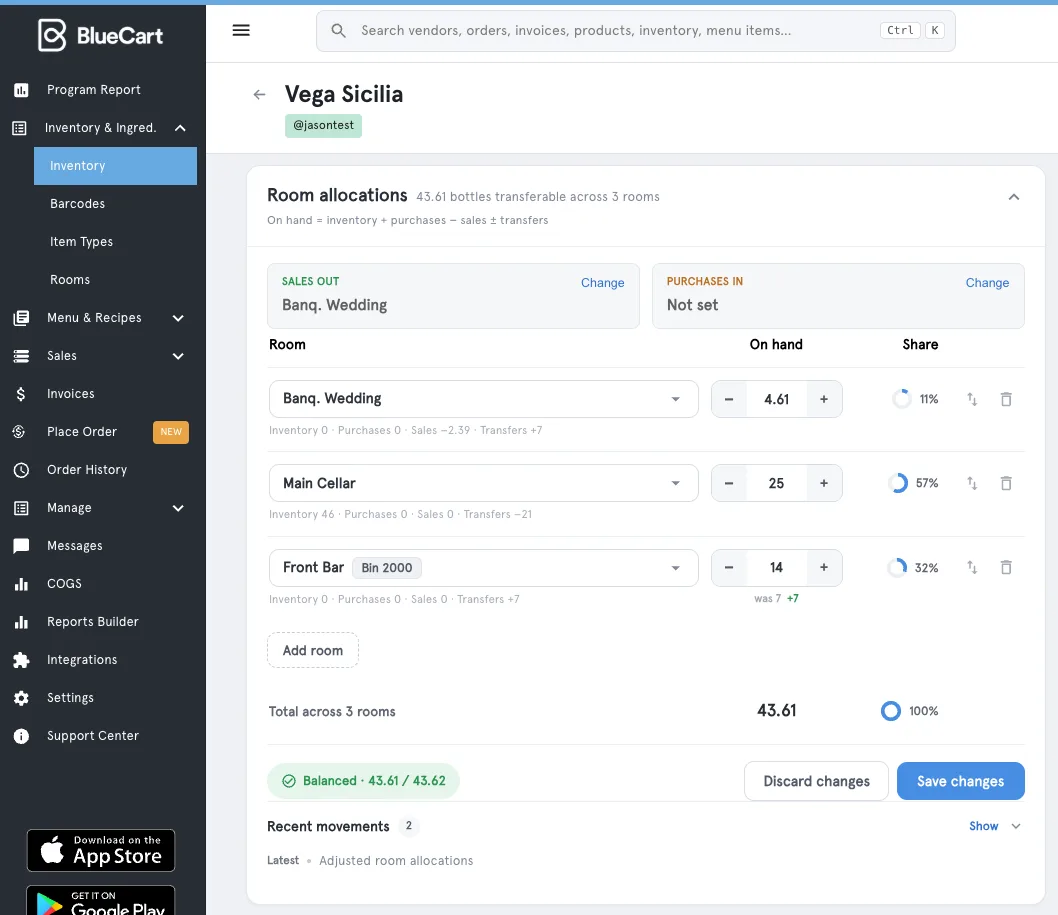Click the Program Report chart icon
This screenshot has height=915, width=1058.
(x=21, y=90)
